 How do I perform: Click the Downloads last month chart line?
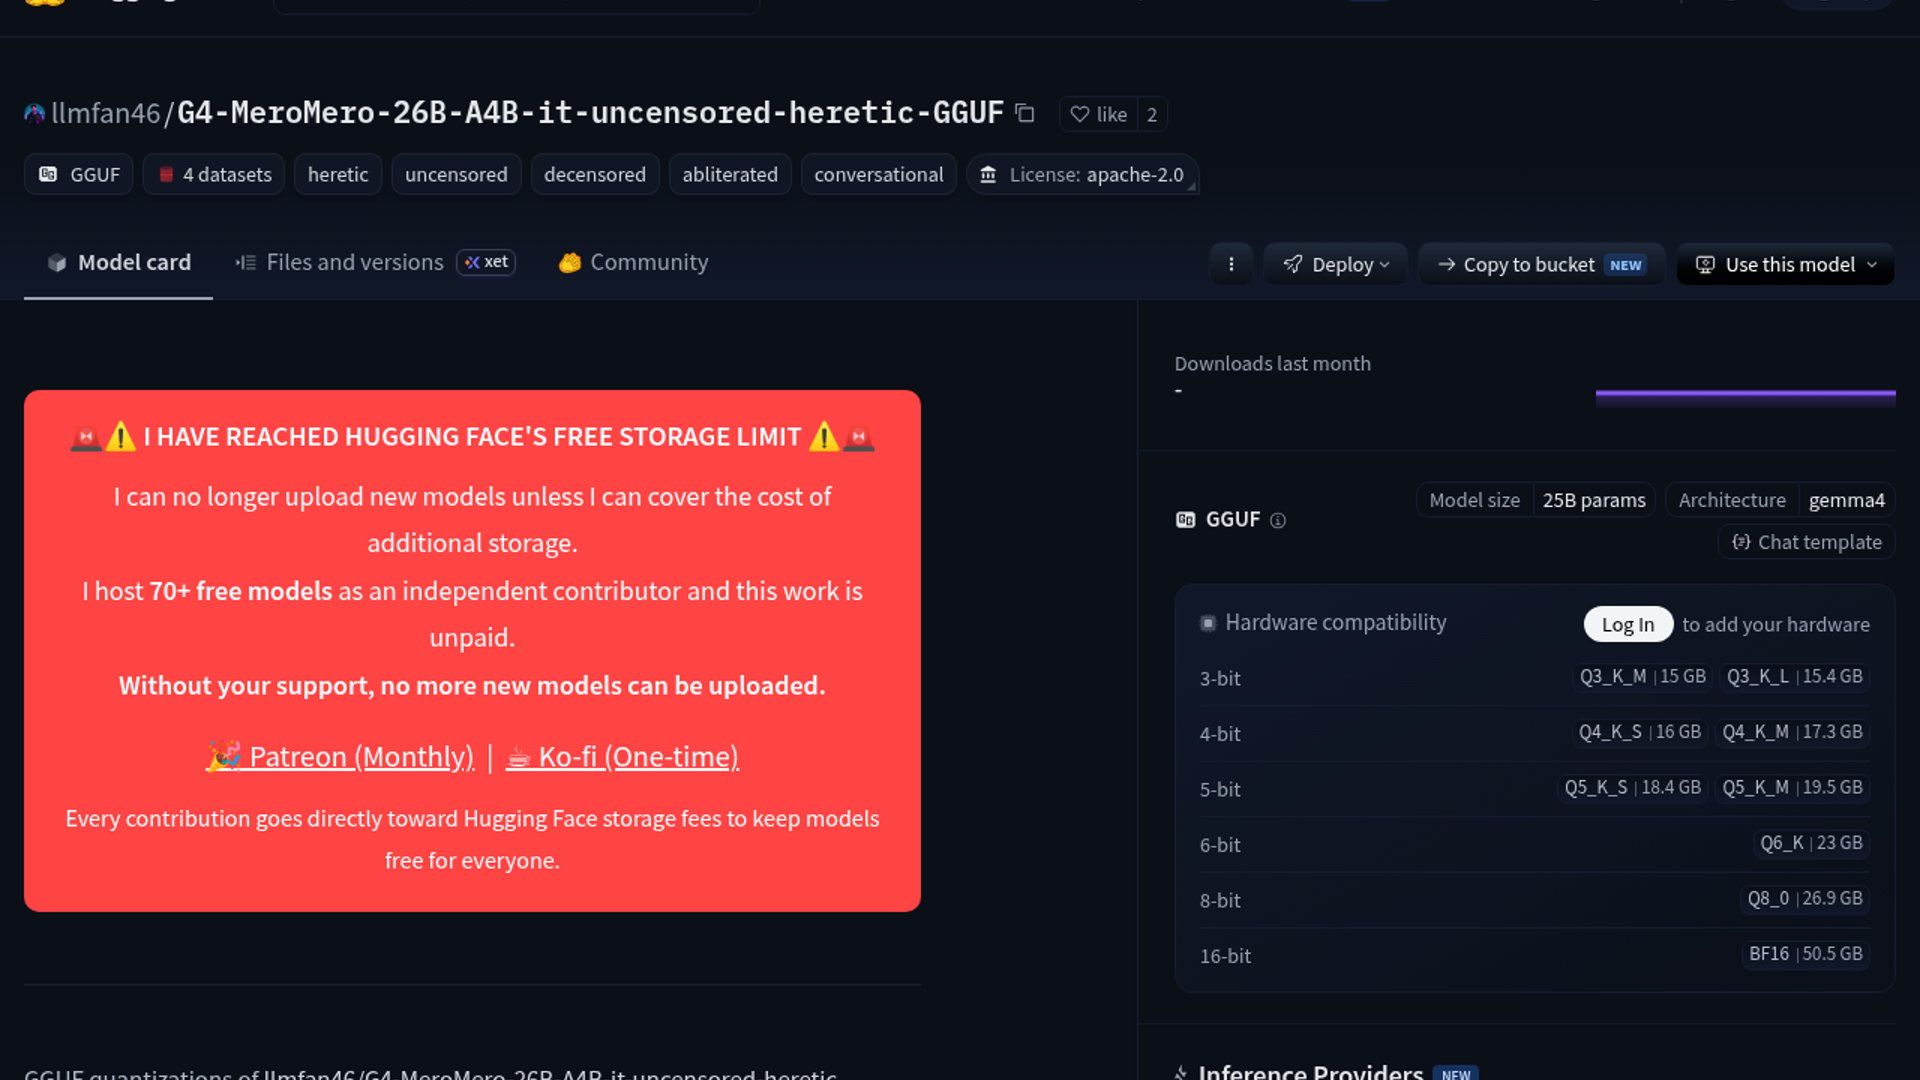point(1745,395)
